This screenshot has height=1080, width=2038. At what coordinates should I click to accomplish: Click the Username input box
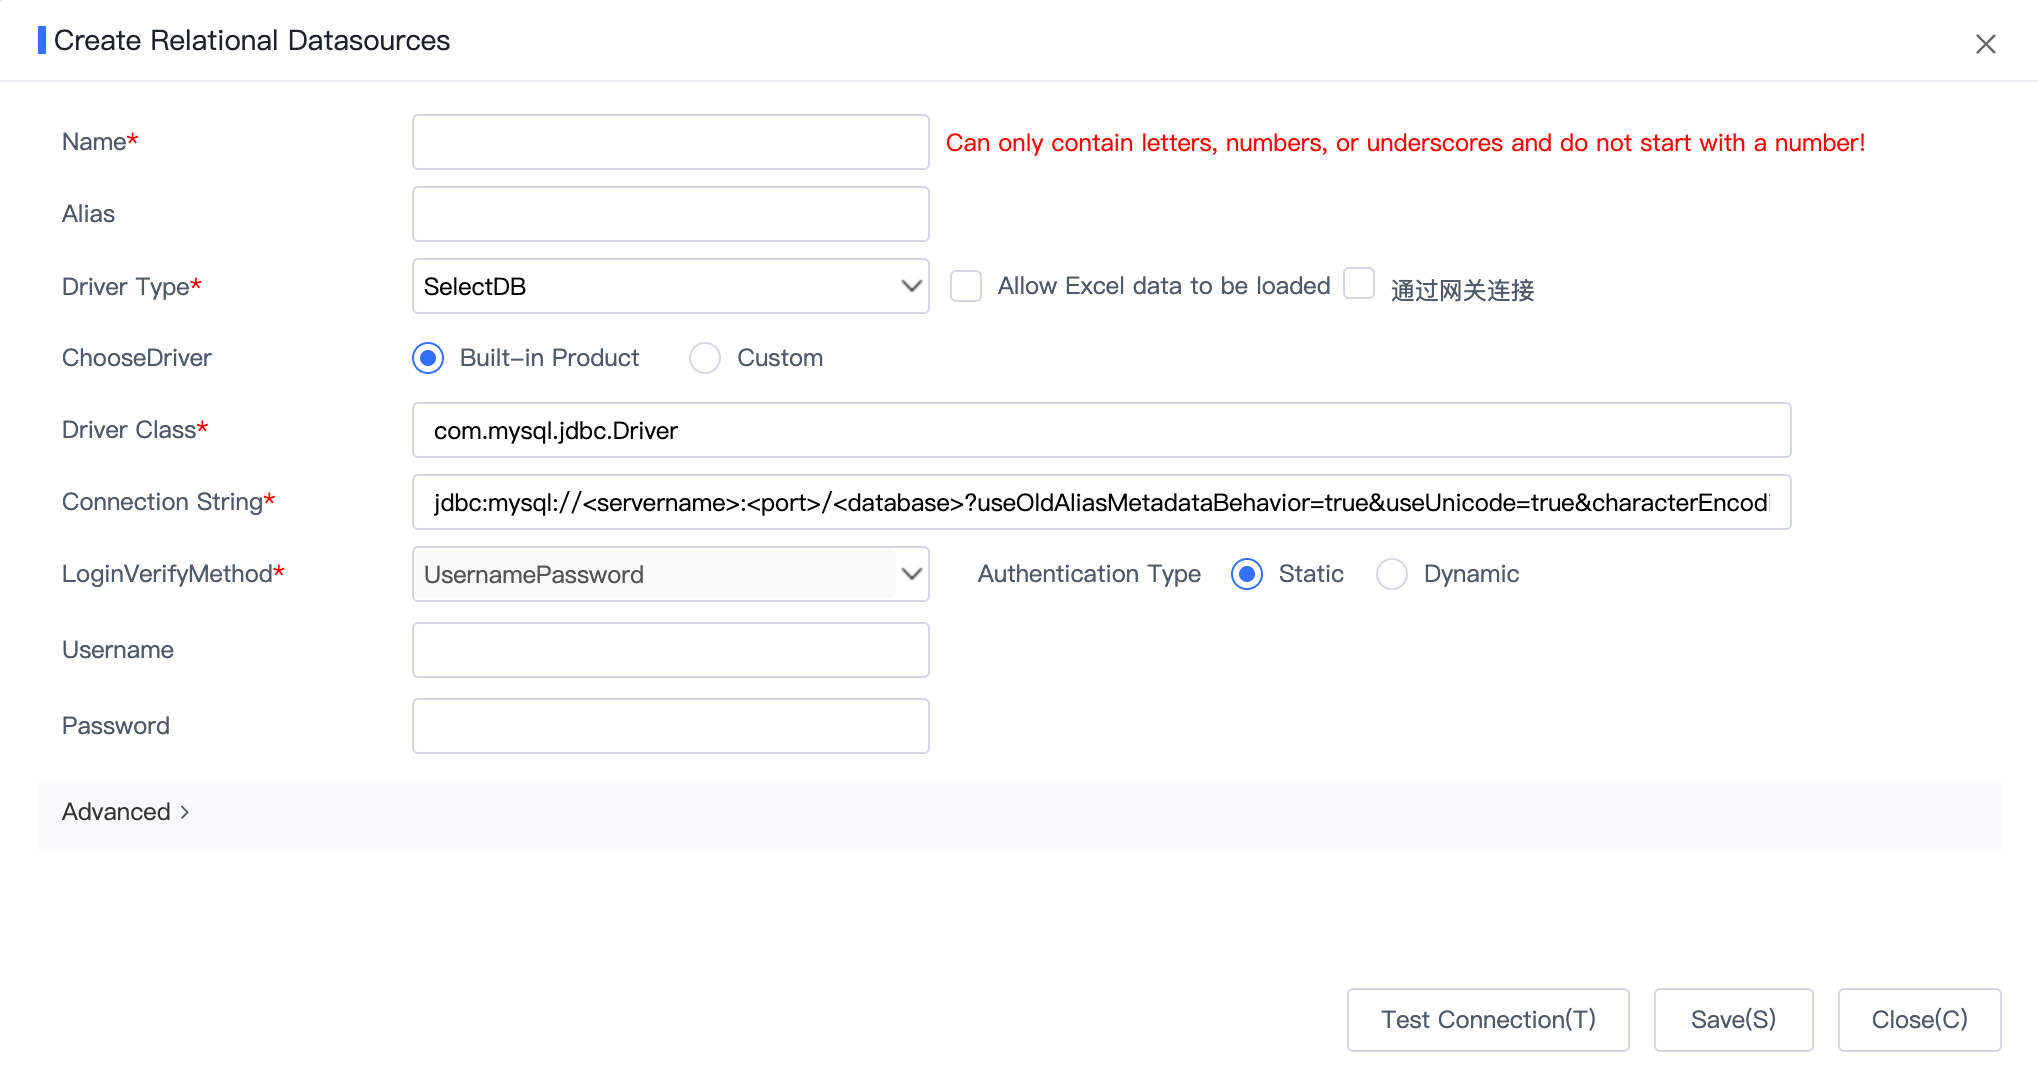click(x=670, y=649)
